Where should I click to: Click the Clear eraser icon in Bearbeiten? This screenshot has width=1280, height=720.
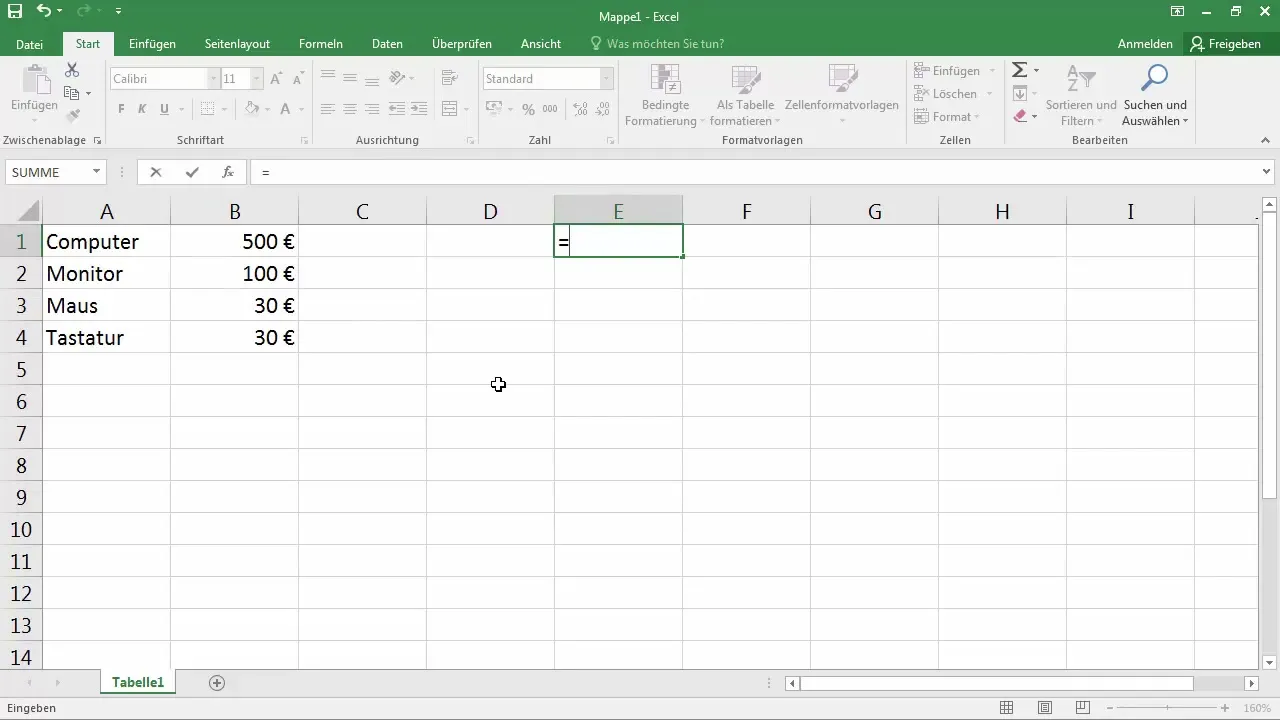click(x=1019, y=116)
